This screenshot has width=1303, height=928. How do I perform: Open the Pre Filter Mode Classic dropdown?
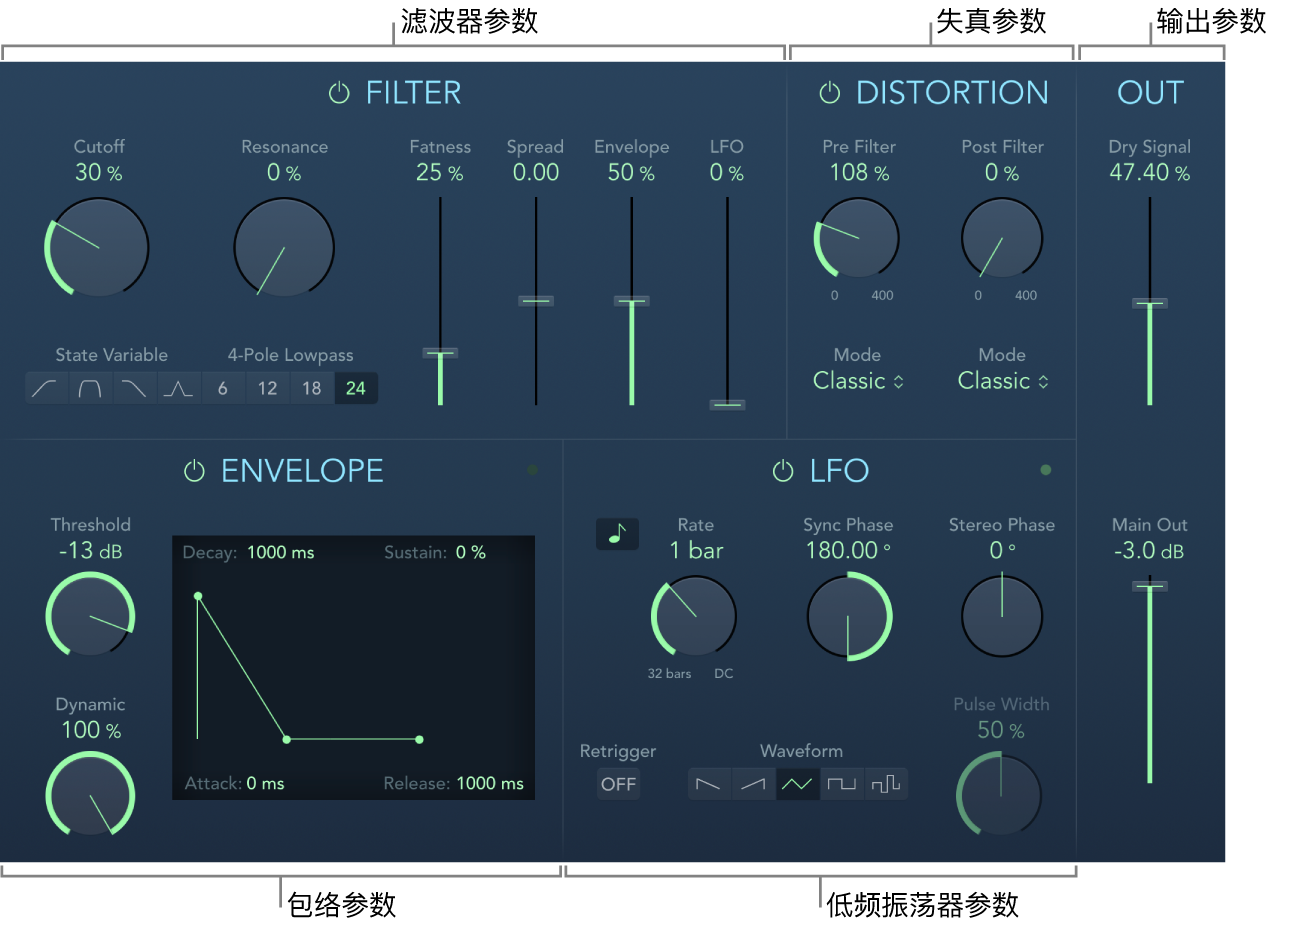coord(858,381)
